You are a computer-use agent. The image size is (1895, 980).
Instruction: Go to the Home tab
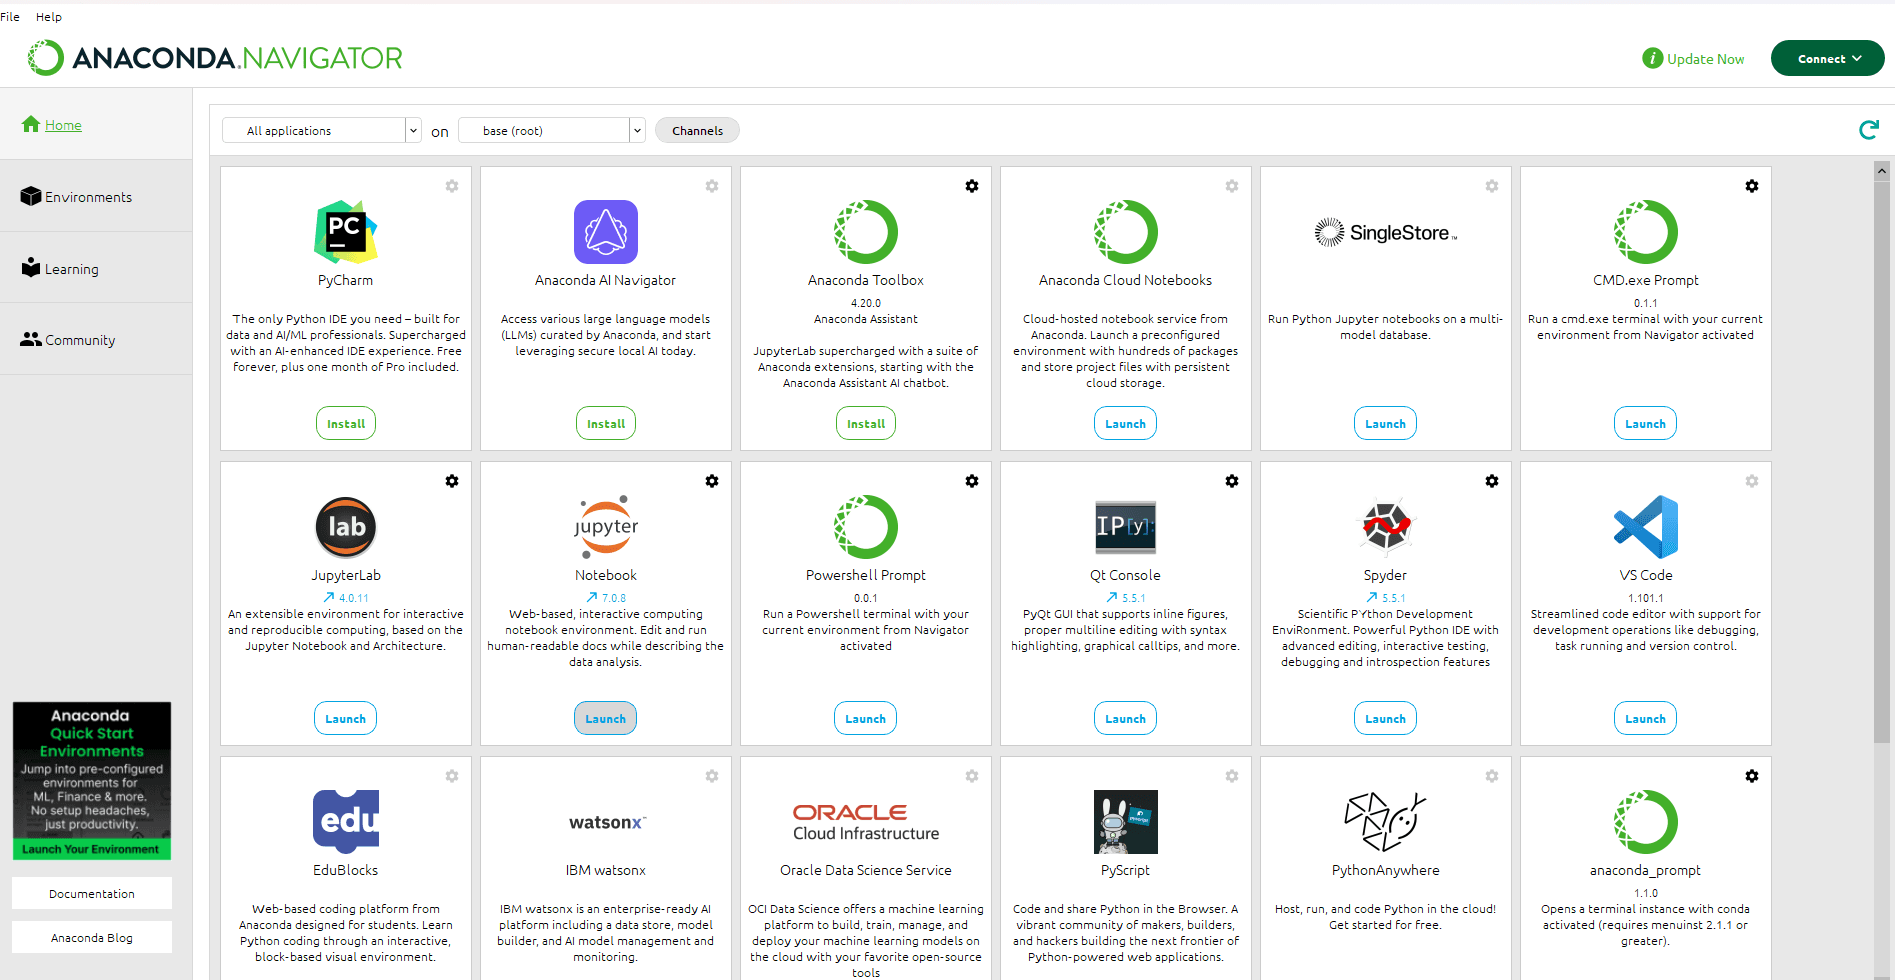96,125
